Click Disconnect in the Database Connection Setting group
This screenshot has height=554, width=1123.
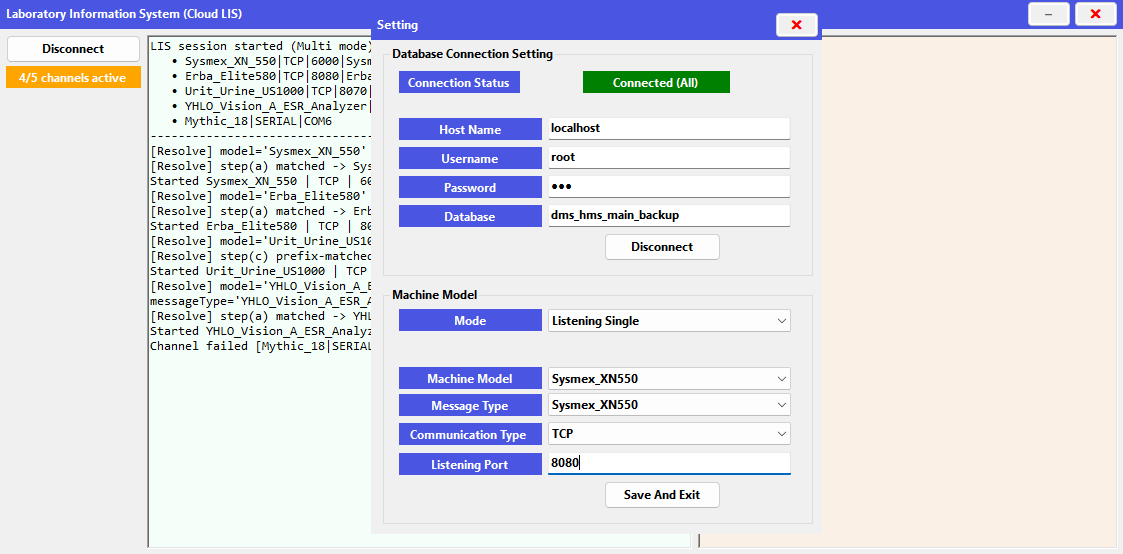coord(662,247)
